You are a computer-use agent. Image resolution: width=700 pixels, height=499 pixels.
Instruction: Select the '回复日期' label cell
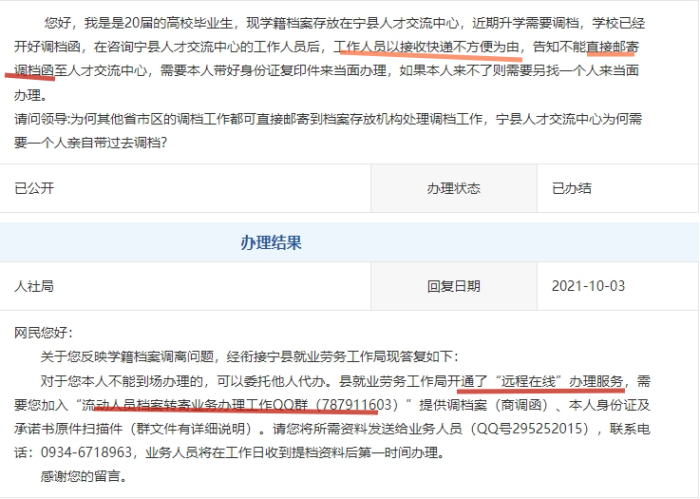[454, 286]
